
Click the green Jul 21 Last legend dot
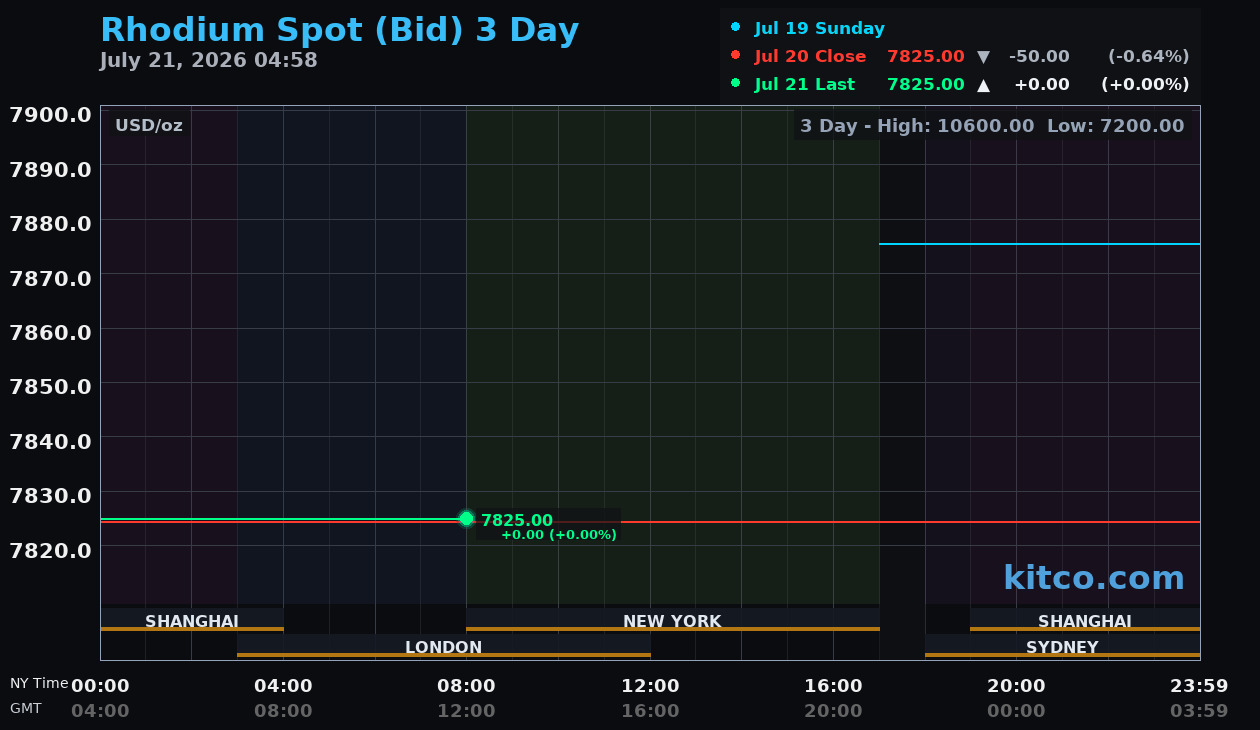pyautogui.click(x=736, y=84)
